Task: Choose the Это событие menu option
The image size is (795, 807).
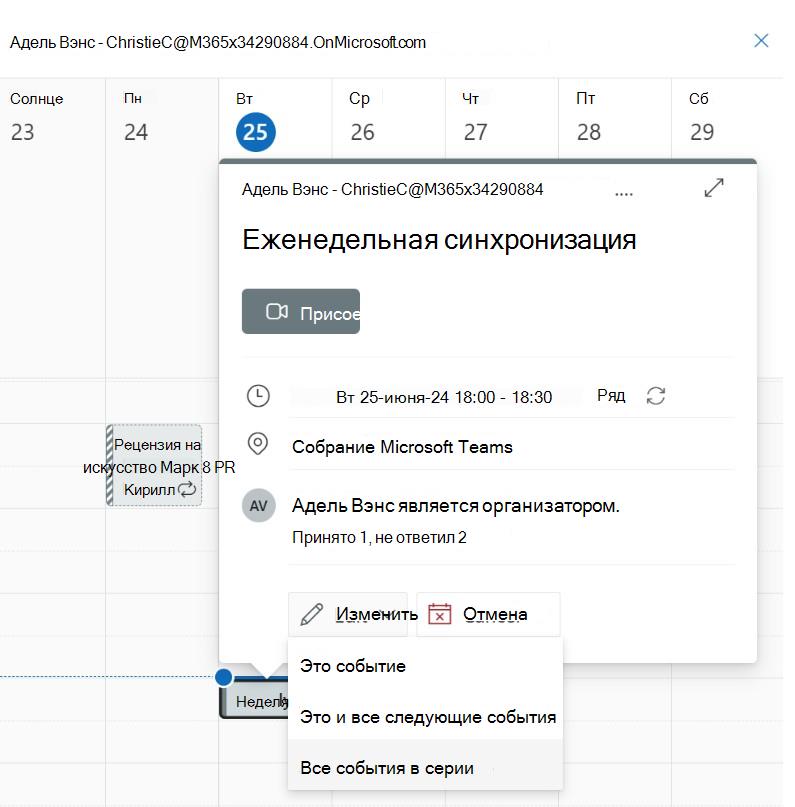Action: tap(425, 666)
